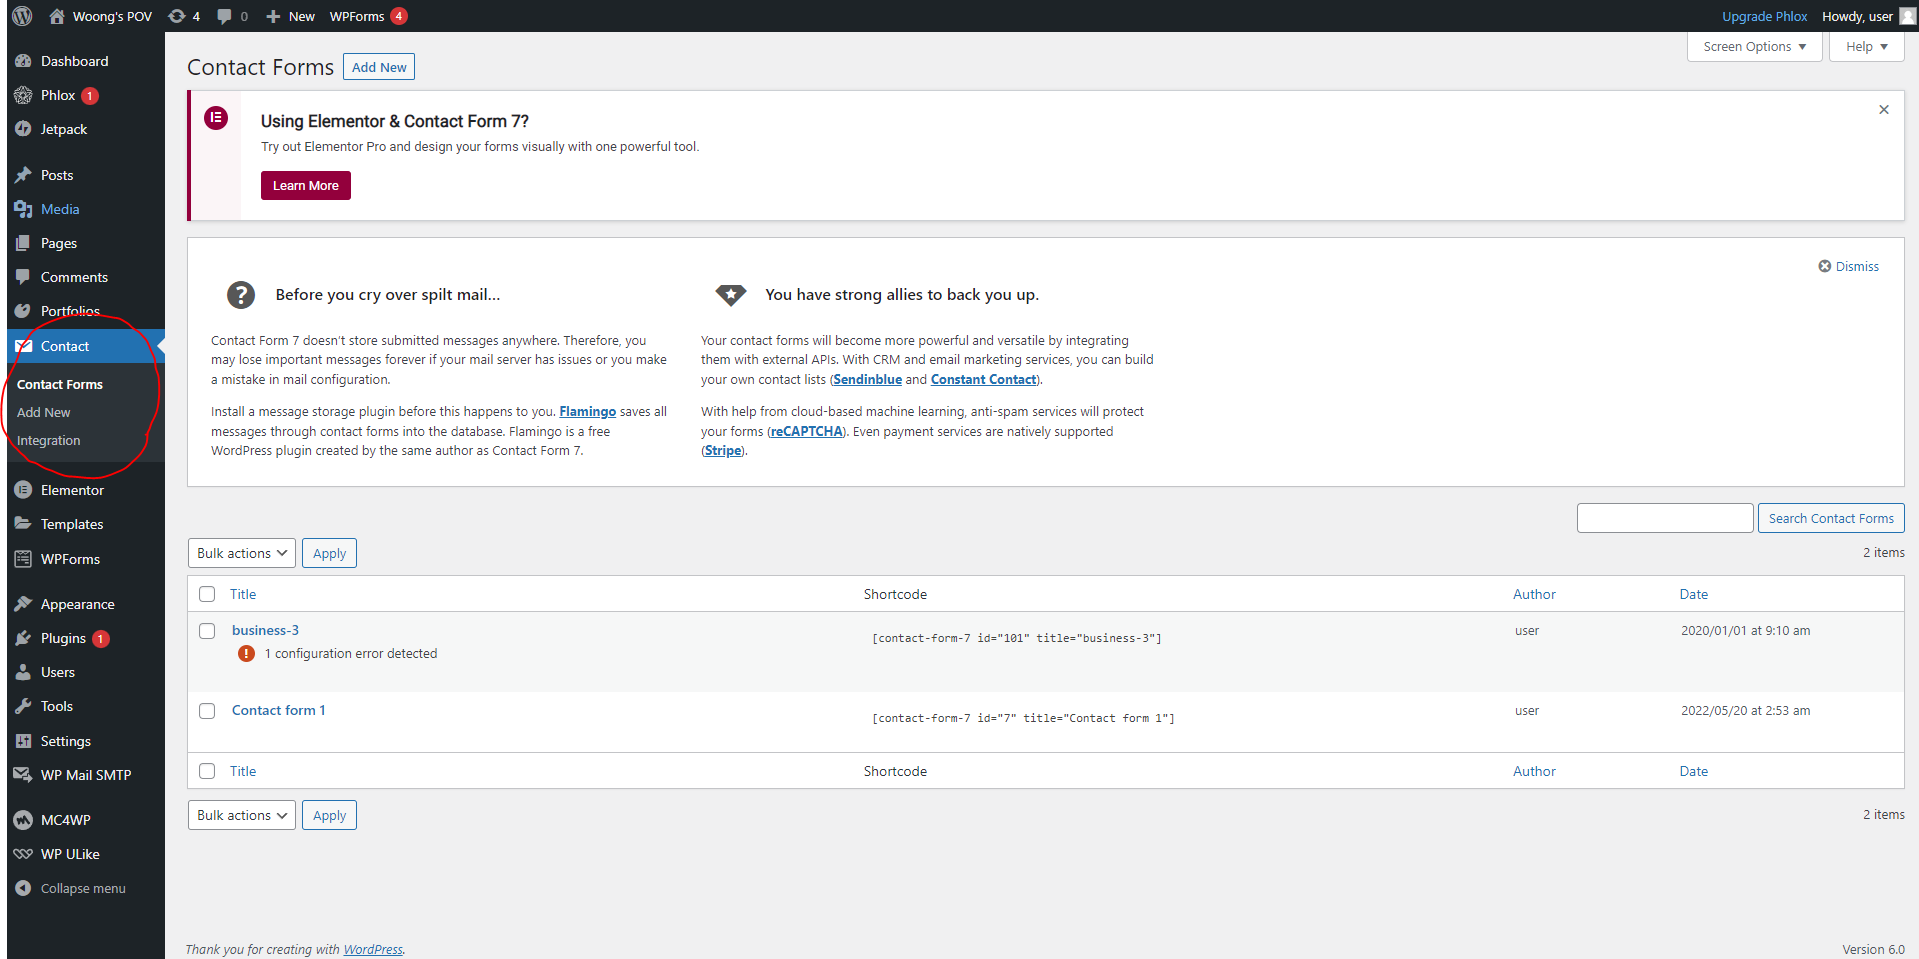Screen dimensions: 1919x959
Task: Open the business-3 form title
Action: click(x=266, y=630)
